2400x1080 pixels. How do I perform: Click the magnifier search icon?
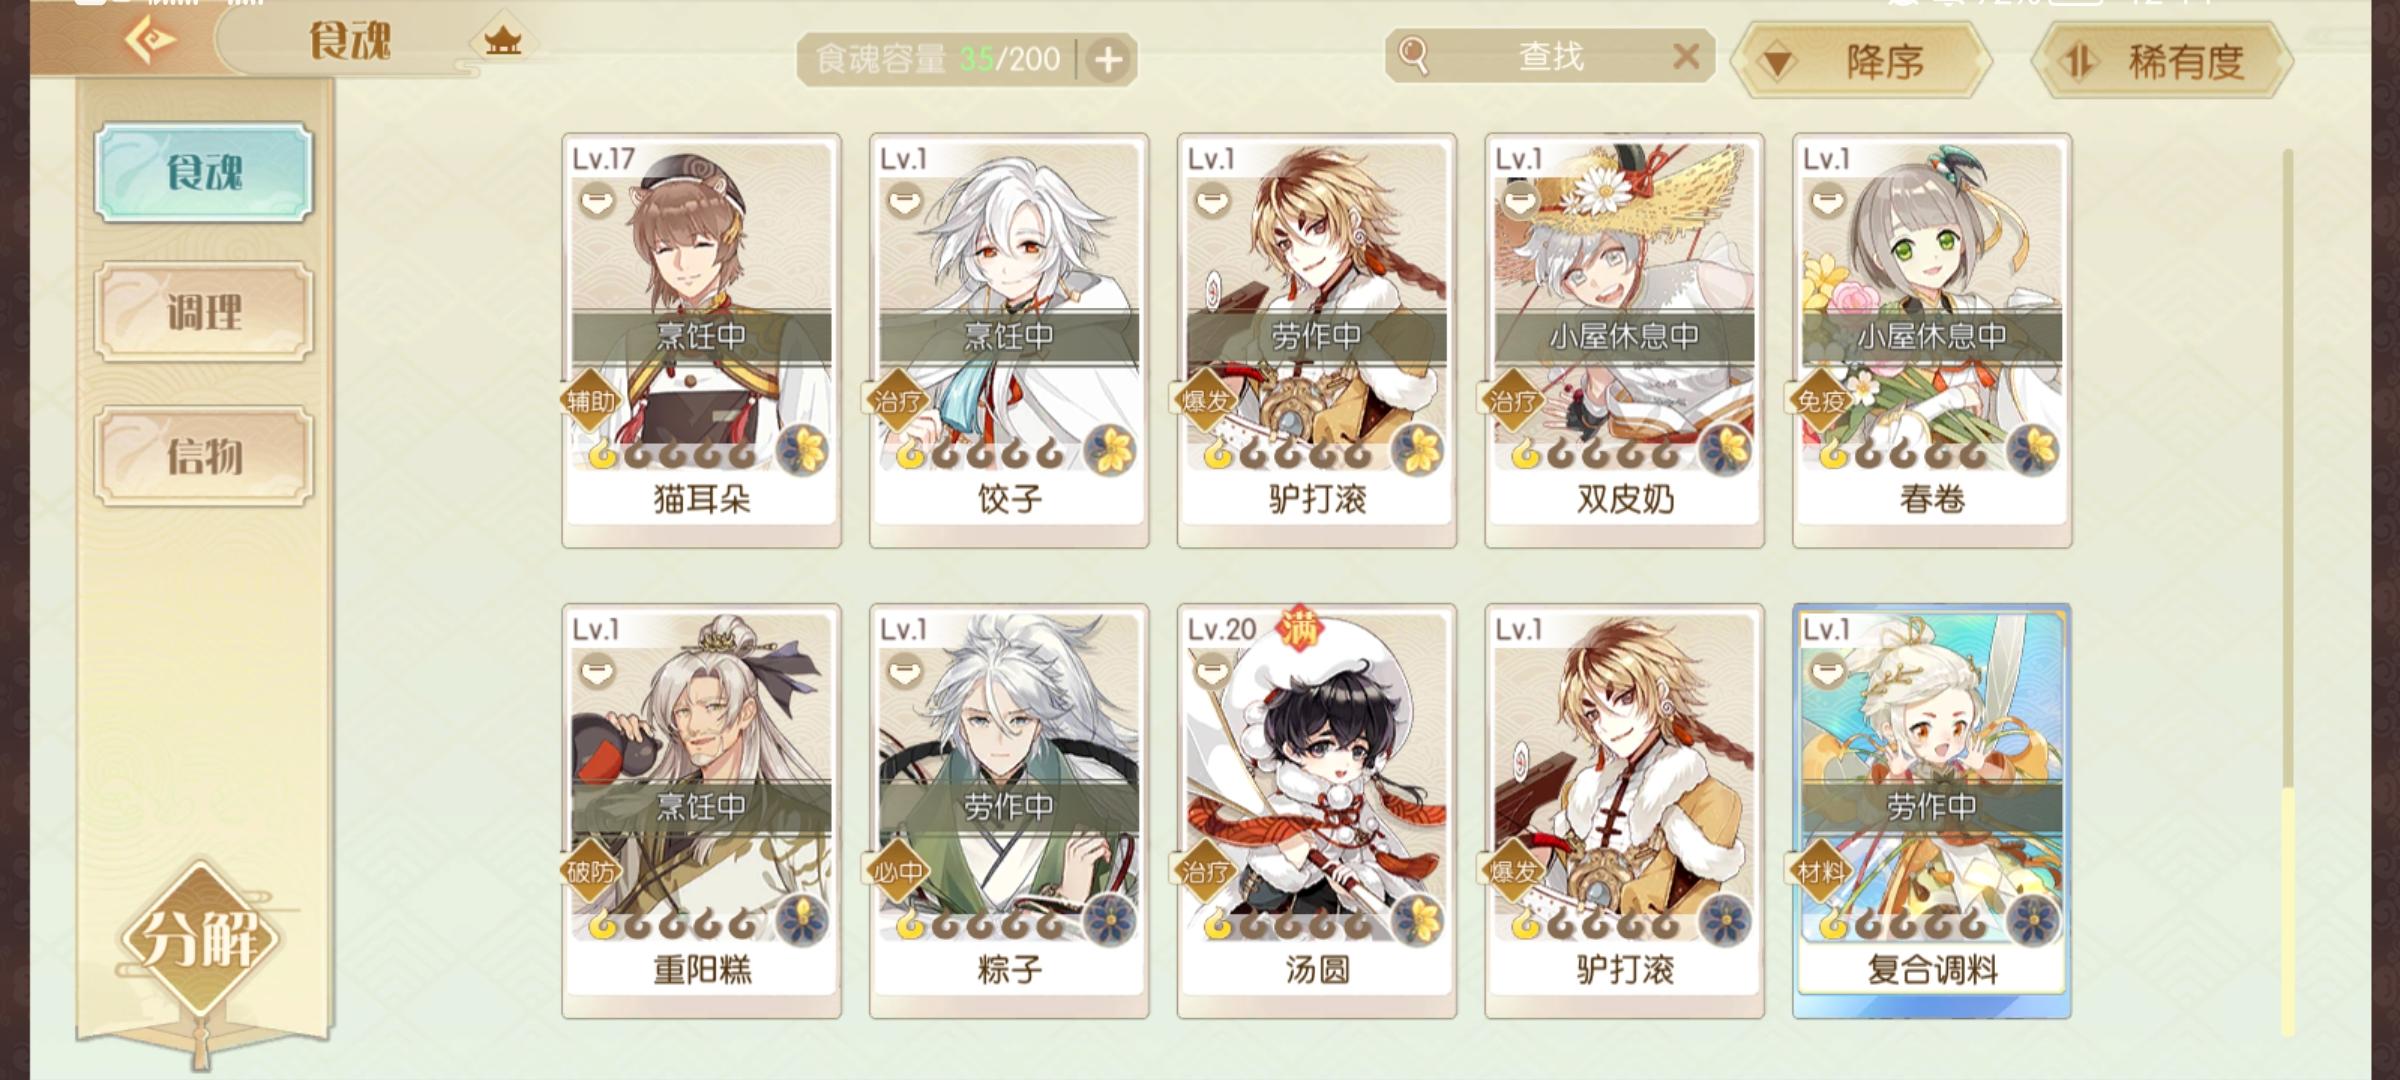[x=1413, y=55]
